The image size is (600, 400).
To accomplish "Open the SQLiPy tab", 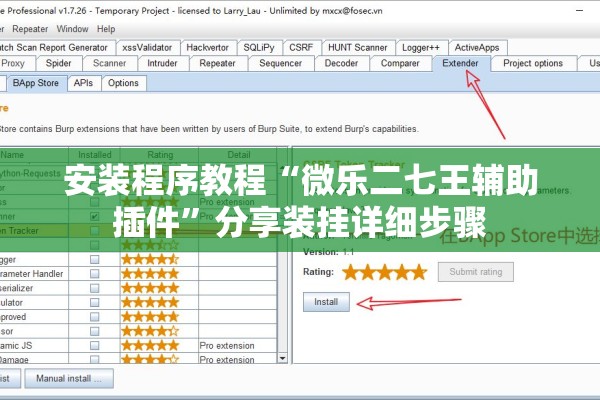I will point(259,47).
